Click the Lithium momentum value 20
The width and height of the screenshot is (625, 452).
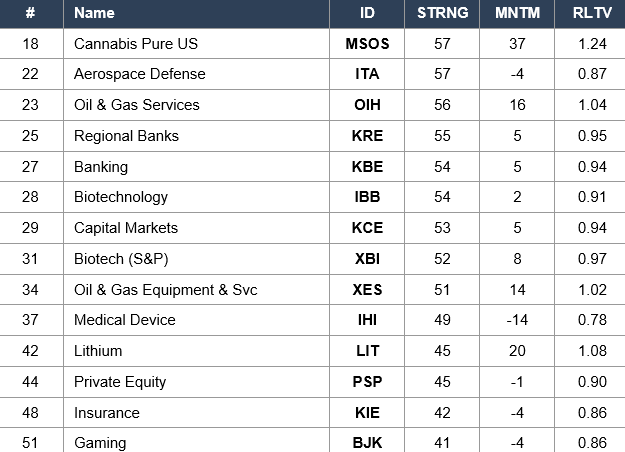click(x=517, y=351)
